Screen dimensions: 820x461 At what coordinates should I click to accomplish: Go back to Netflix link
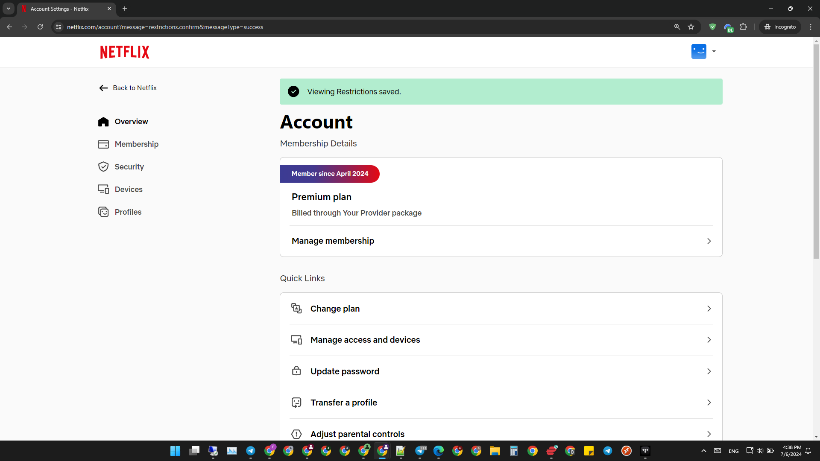click(128, 88)
